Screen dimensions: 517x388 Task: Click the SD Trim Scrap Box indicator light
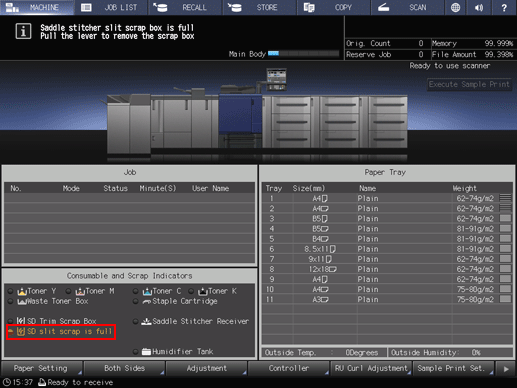pos(11,321)
